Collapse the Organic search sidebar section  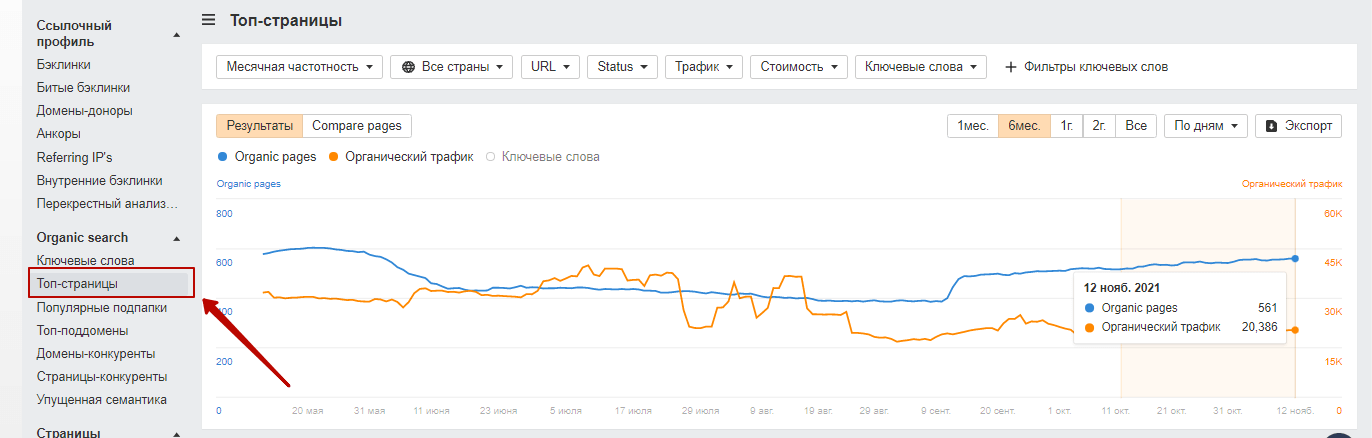coord(177,238)
